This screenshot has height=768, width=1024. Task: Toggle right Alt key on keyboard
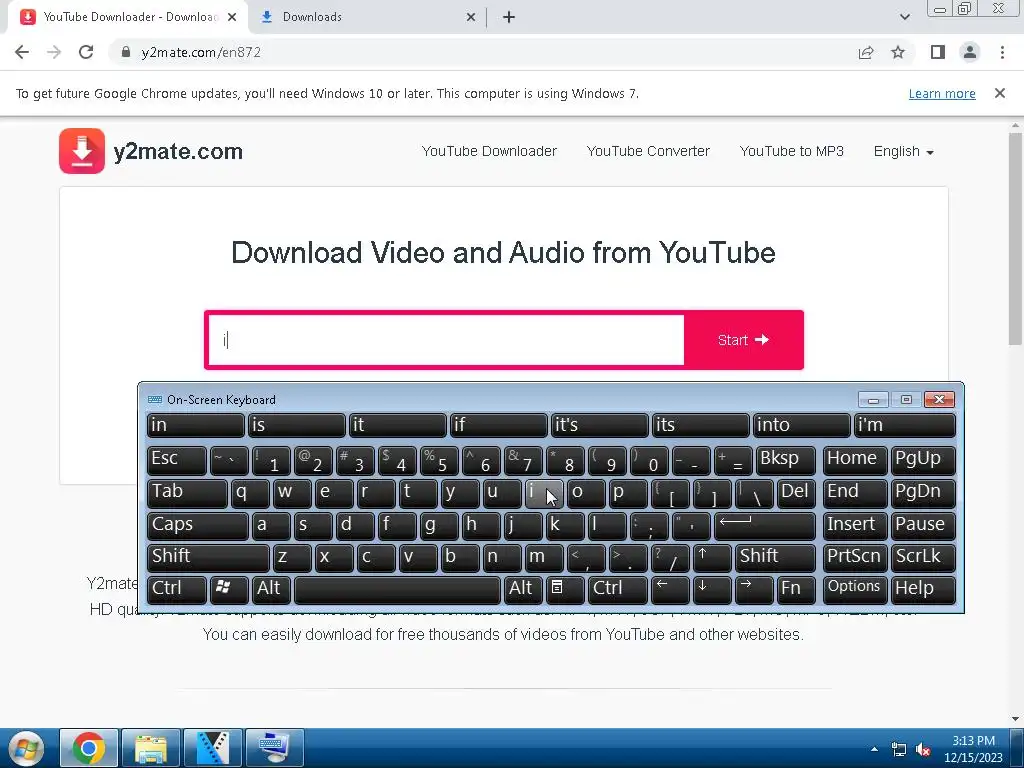click(523, 589)
